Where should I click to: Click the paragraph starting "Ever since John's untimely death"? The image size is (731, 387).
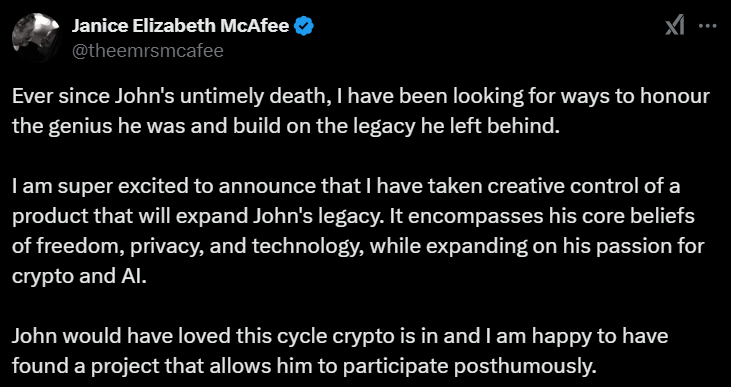click(360, 112)
